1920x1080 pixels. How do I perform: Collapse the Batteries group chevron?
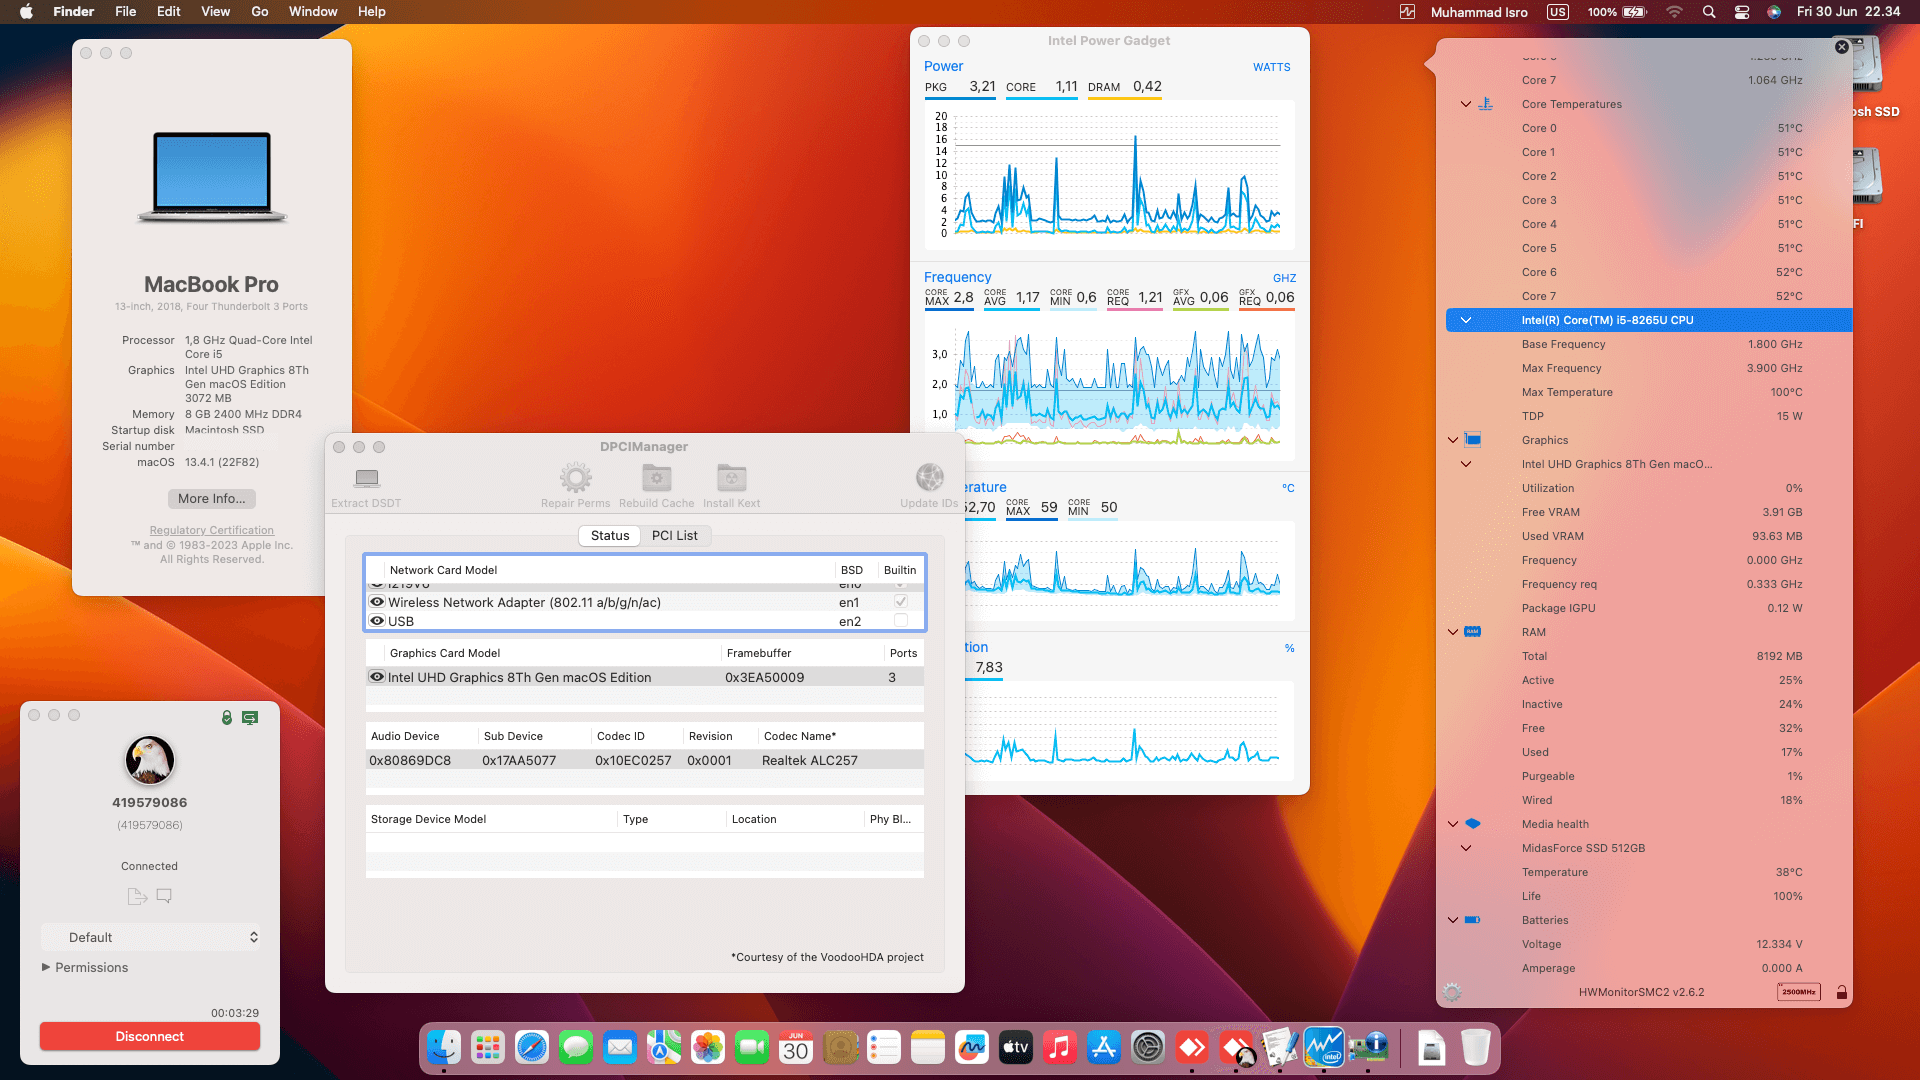click(x=1453, y=920)
